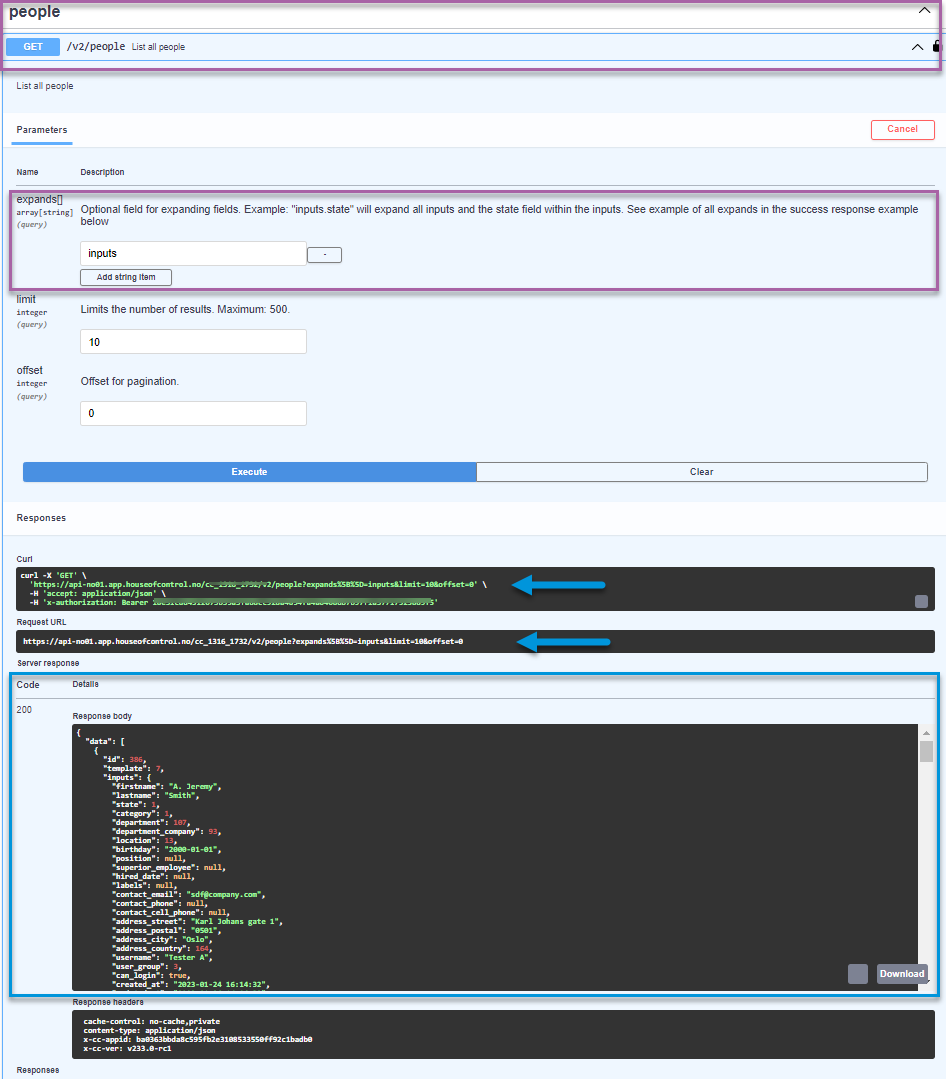This screenshot has width=946, height=1079.
Task: Click the authorization lock icon
Action: pos(936,46)
